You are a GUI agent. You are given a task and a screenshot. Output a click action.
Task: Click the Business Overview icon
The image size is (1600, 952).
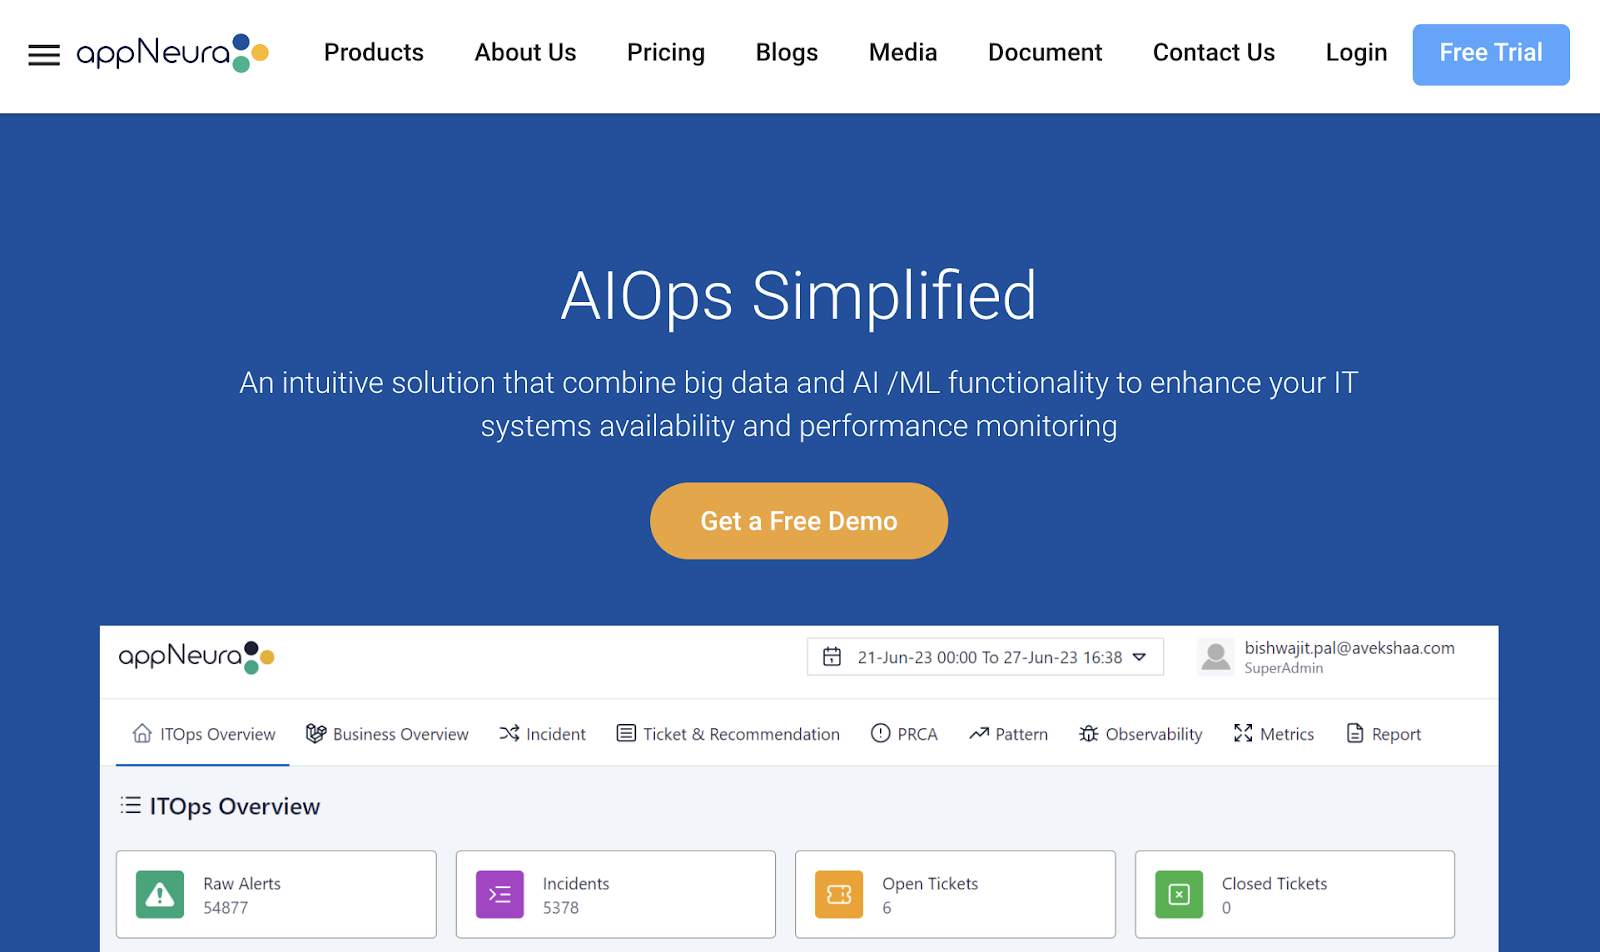316,733
